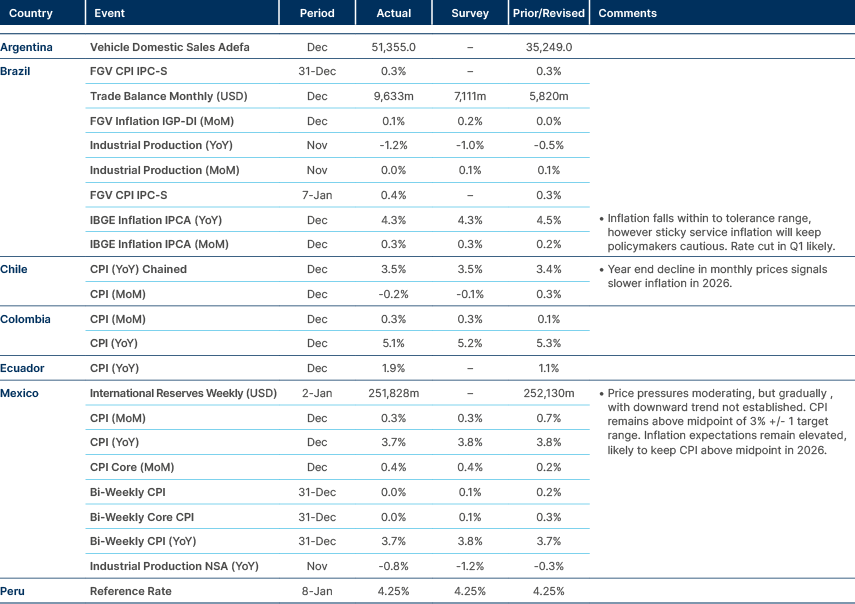Click the Actual column header
Viewport: 855px width, 604px height.
coord(393,13)
